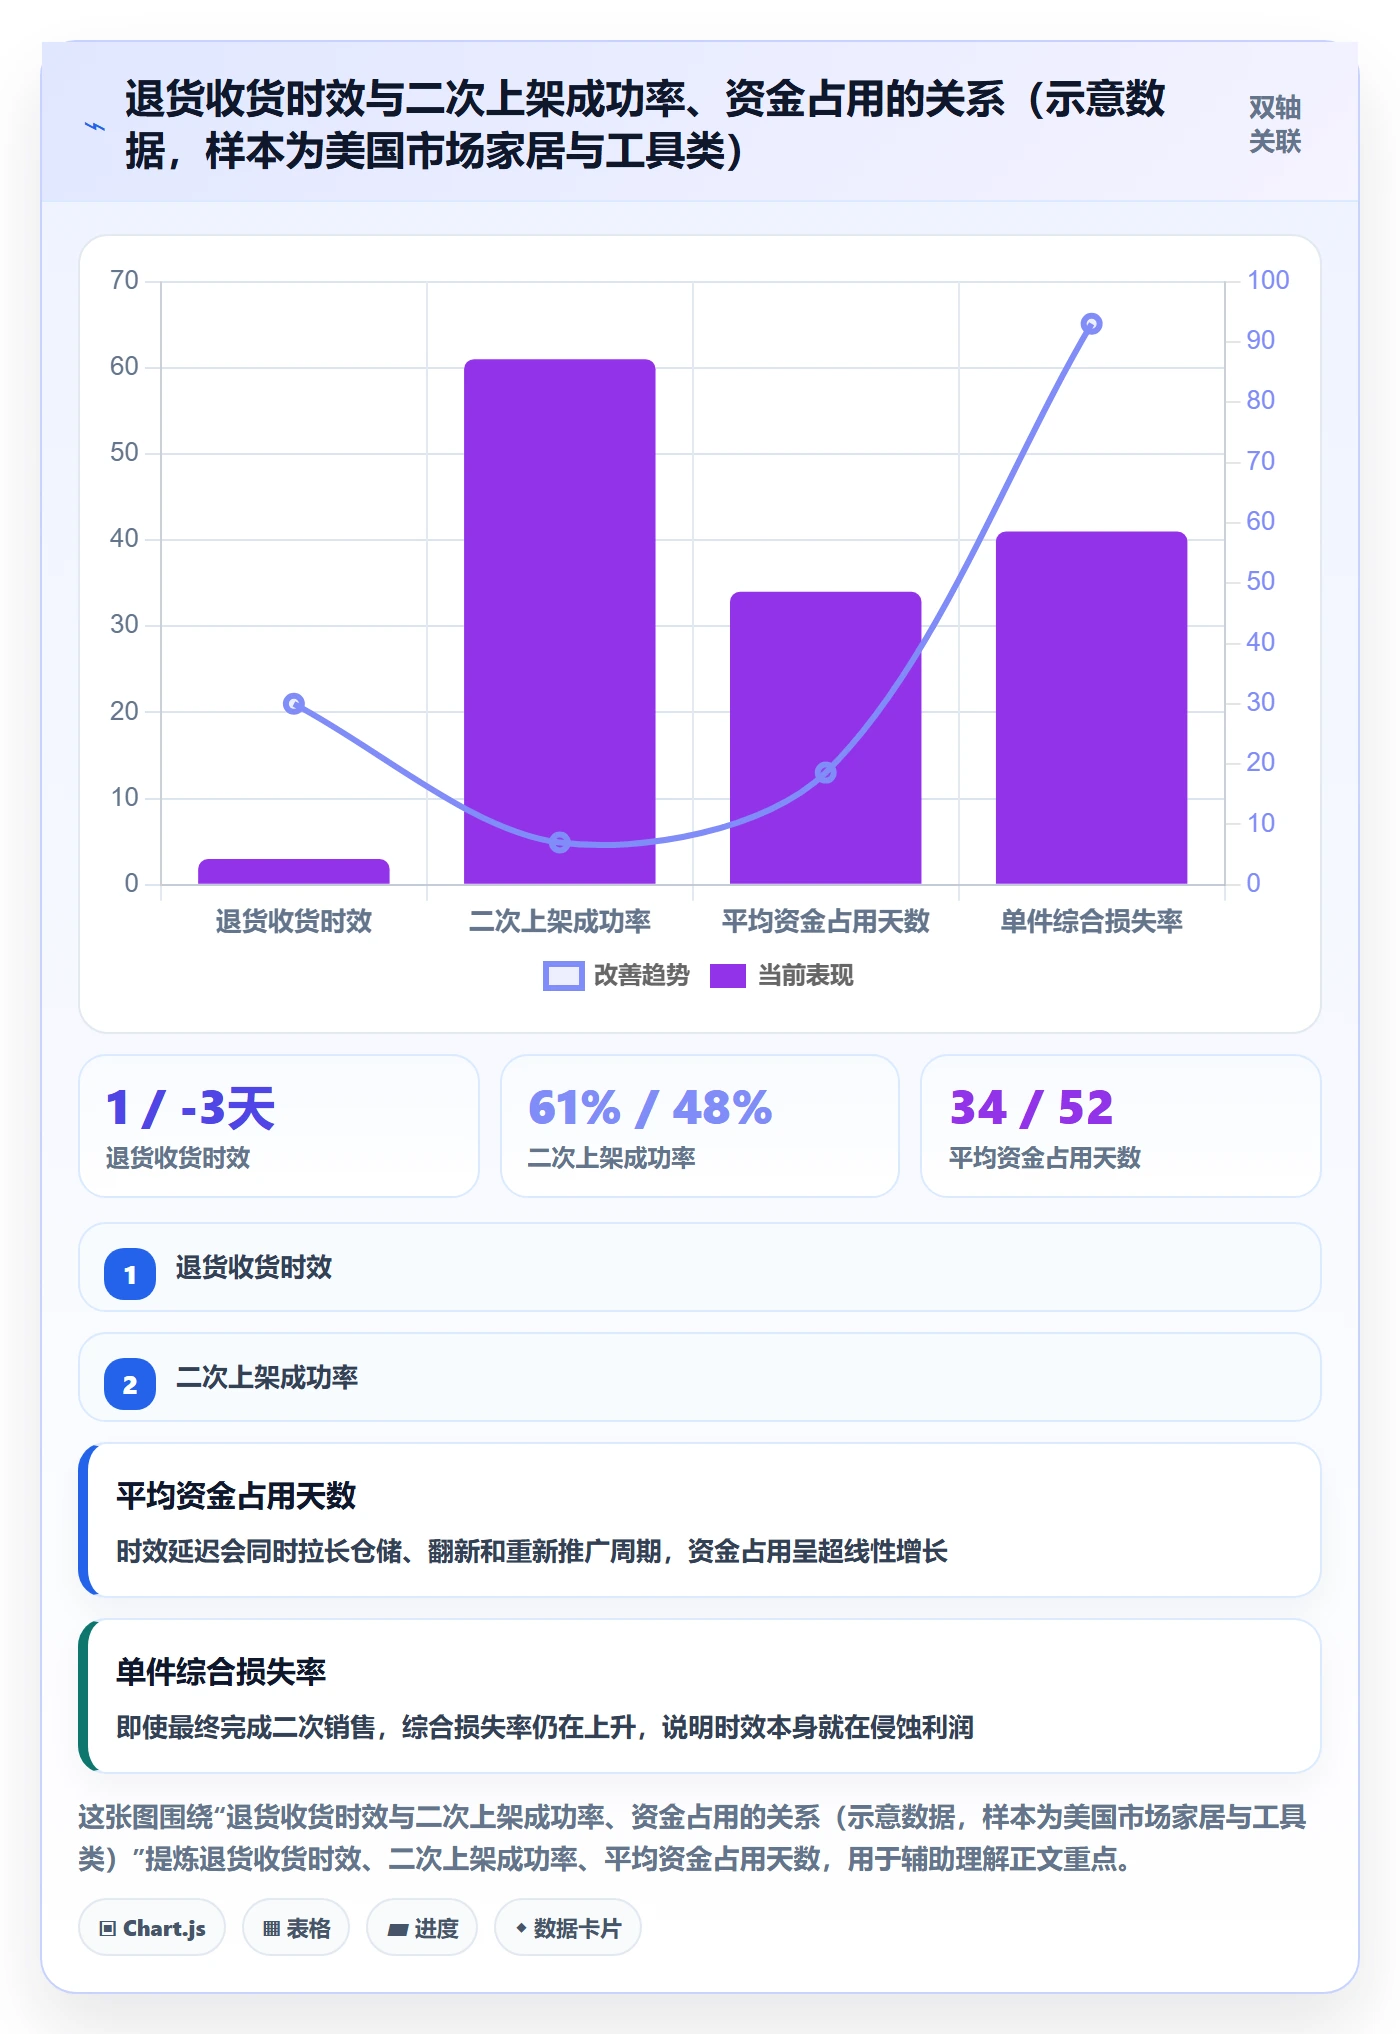Click the left axis value 70
This screenshot has width=1400, height=2034.
tap(124, 280)
